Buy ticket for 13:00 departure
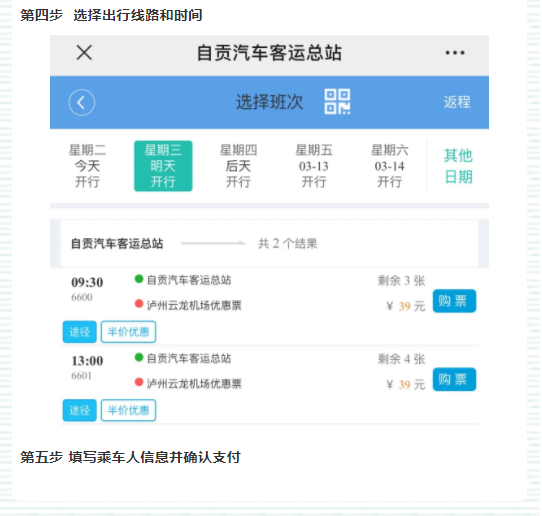 pos(454,379)
